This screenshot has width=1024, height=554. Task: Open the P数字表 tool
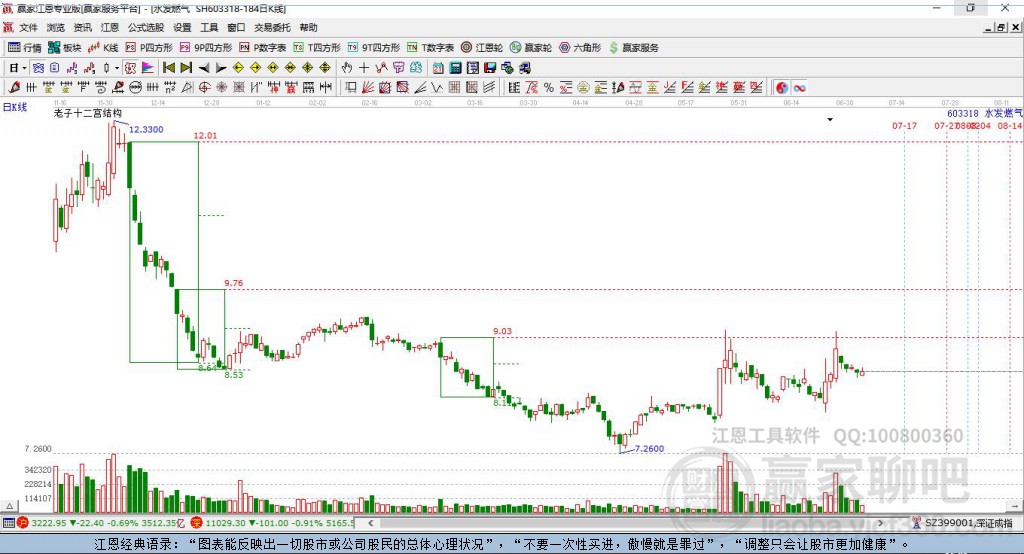point(263,48)
